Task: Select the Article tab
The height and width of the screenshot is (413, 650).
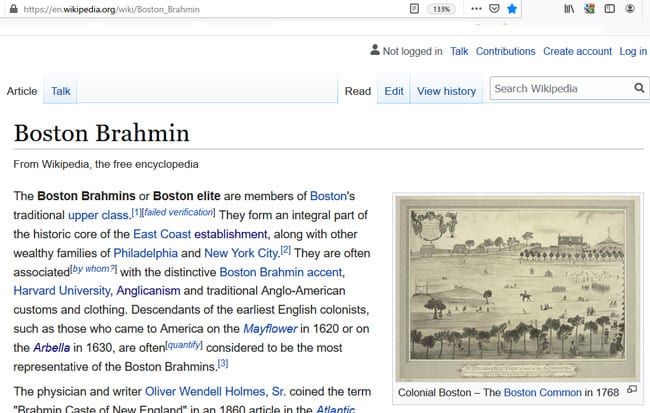Action: click(x=22, y=91)
